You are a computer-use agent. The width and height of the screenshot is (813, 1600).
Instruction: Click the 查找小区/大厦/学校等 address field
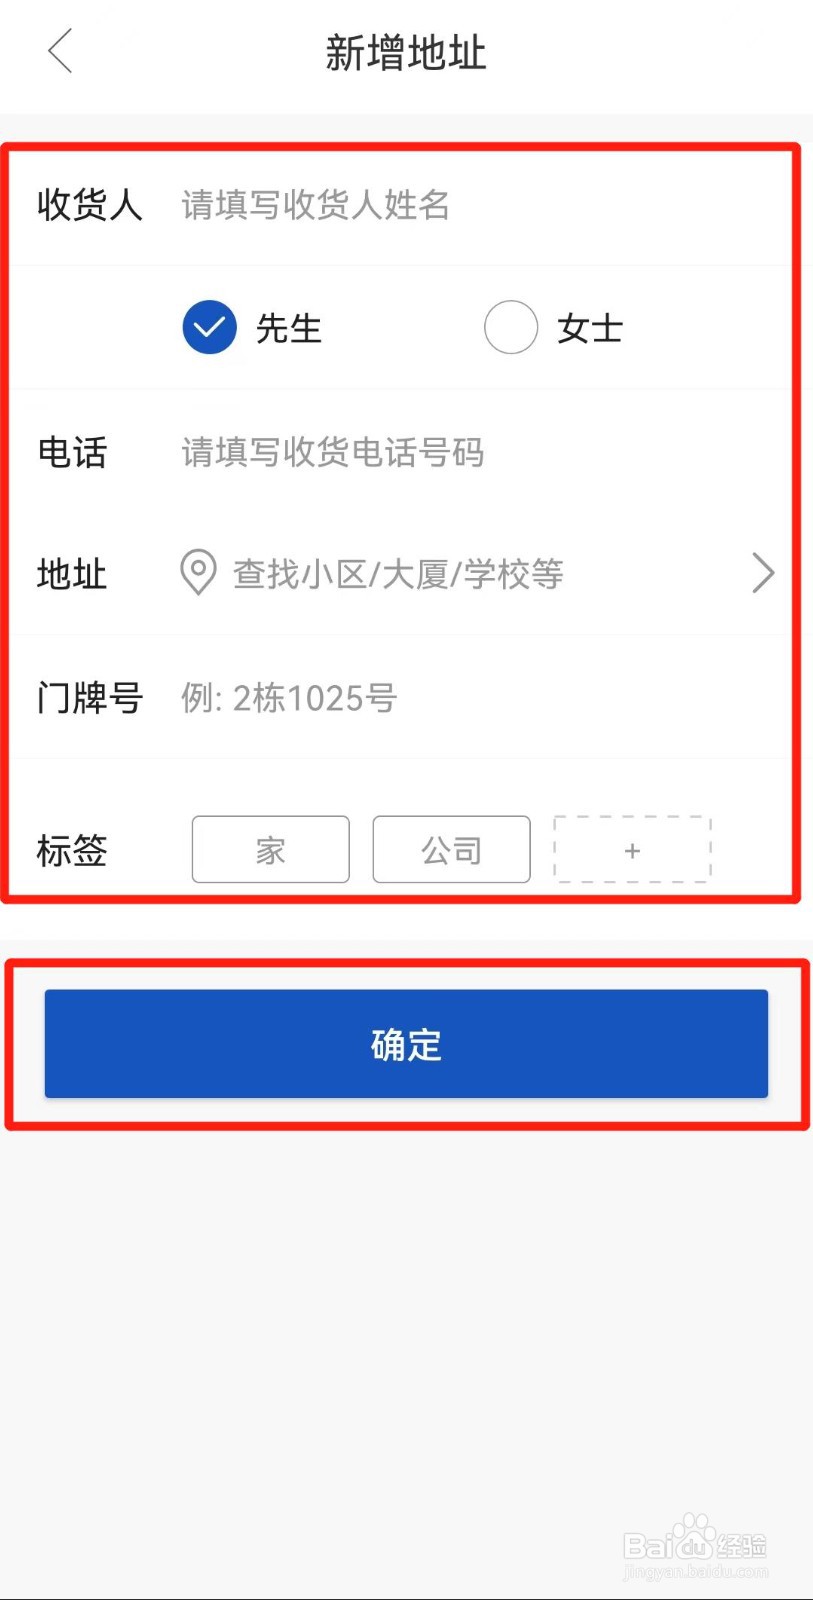coord(398,574)
